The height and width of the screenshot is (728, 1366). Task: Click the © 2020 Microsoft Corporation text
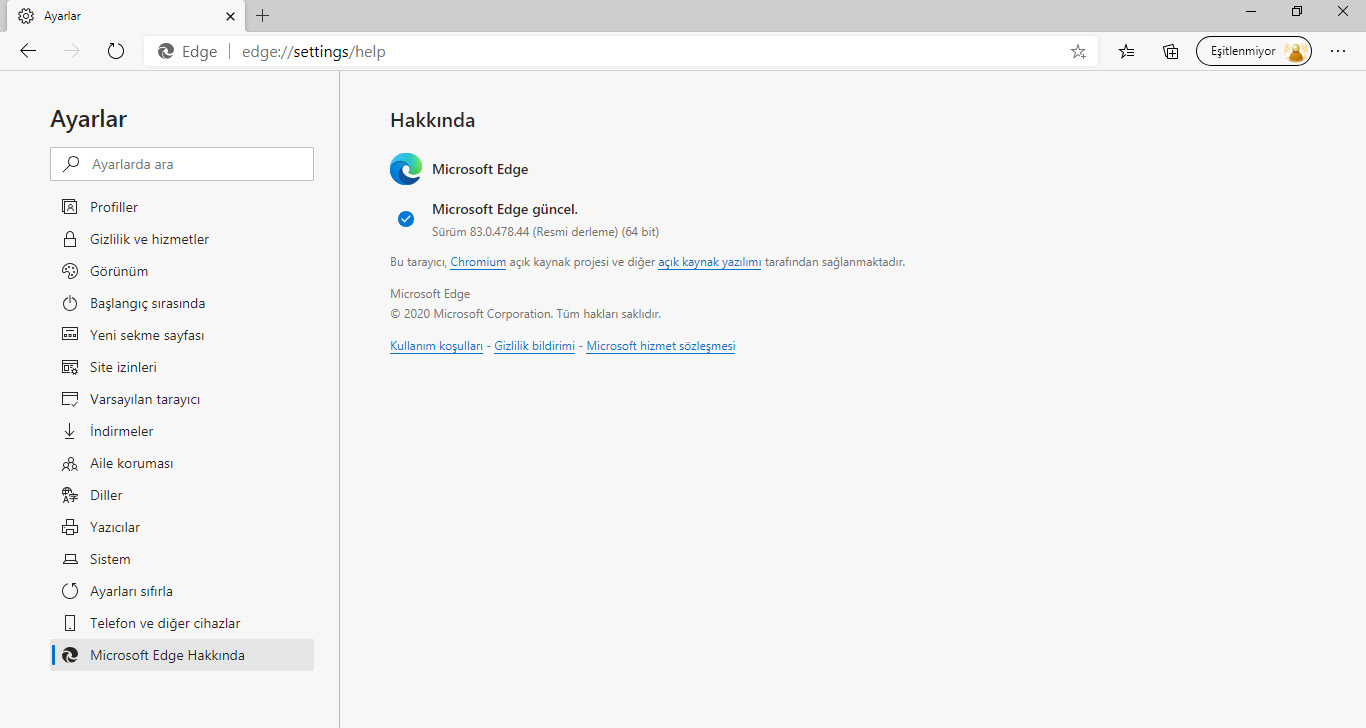tap(526, 314)
